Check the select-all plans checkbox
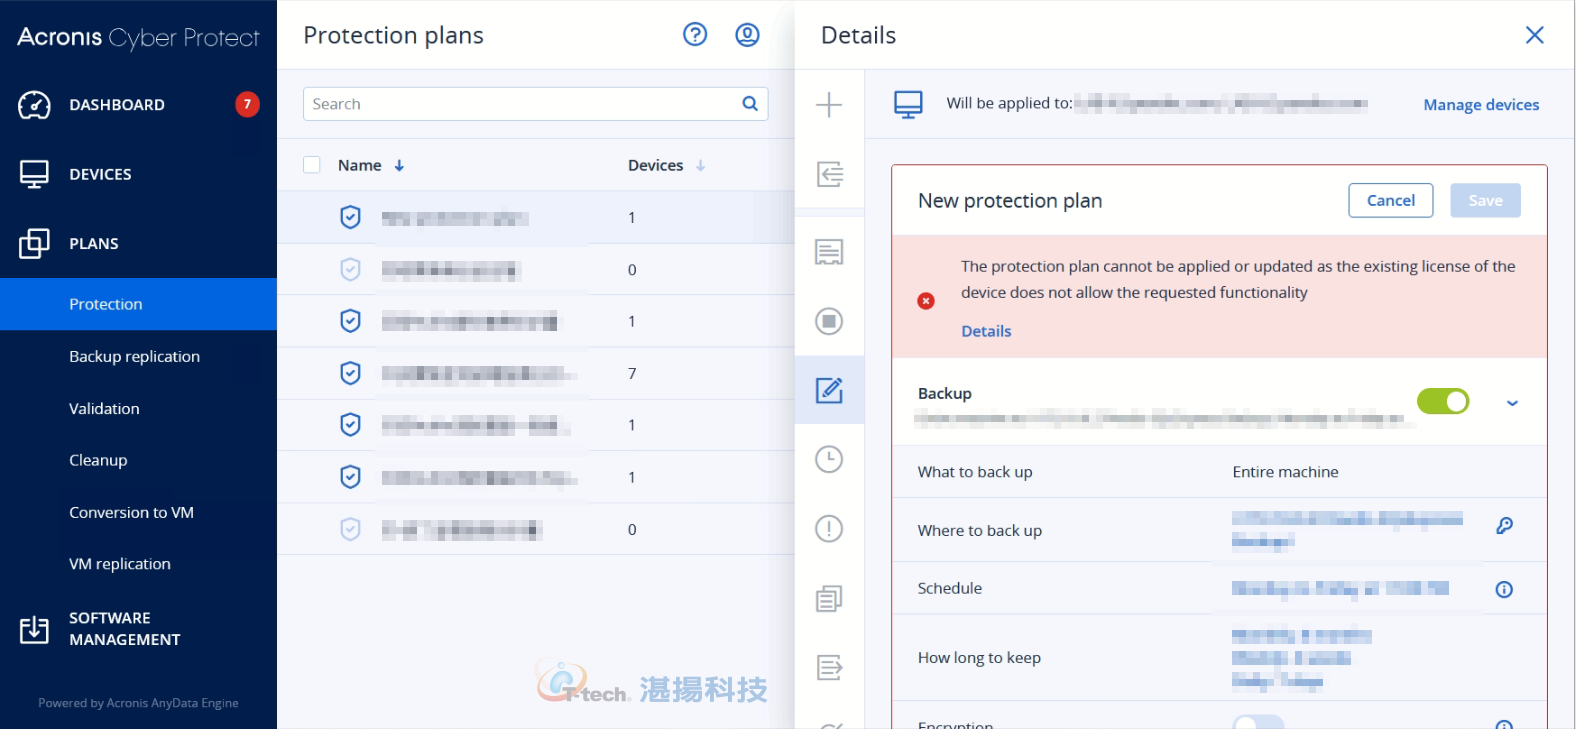The image size is (1576, 729). coord(312,165)
